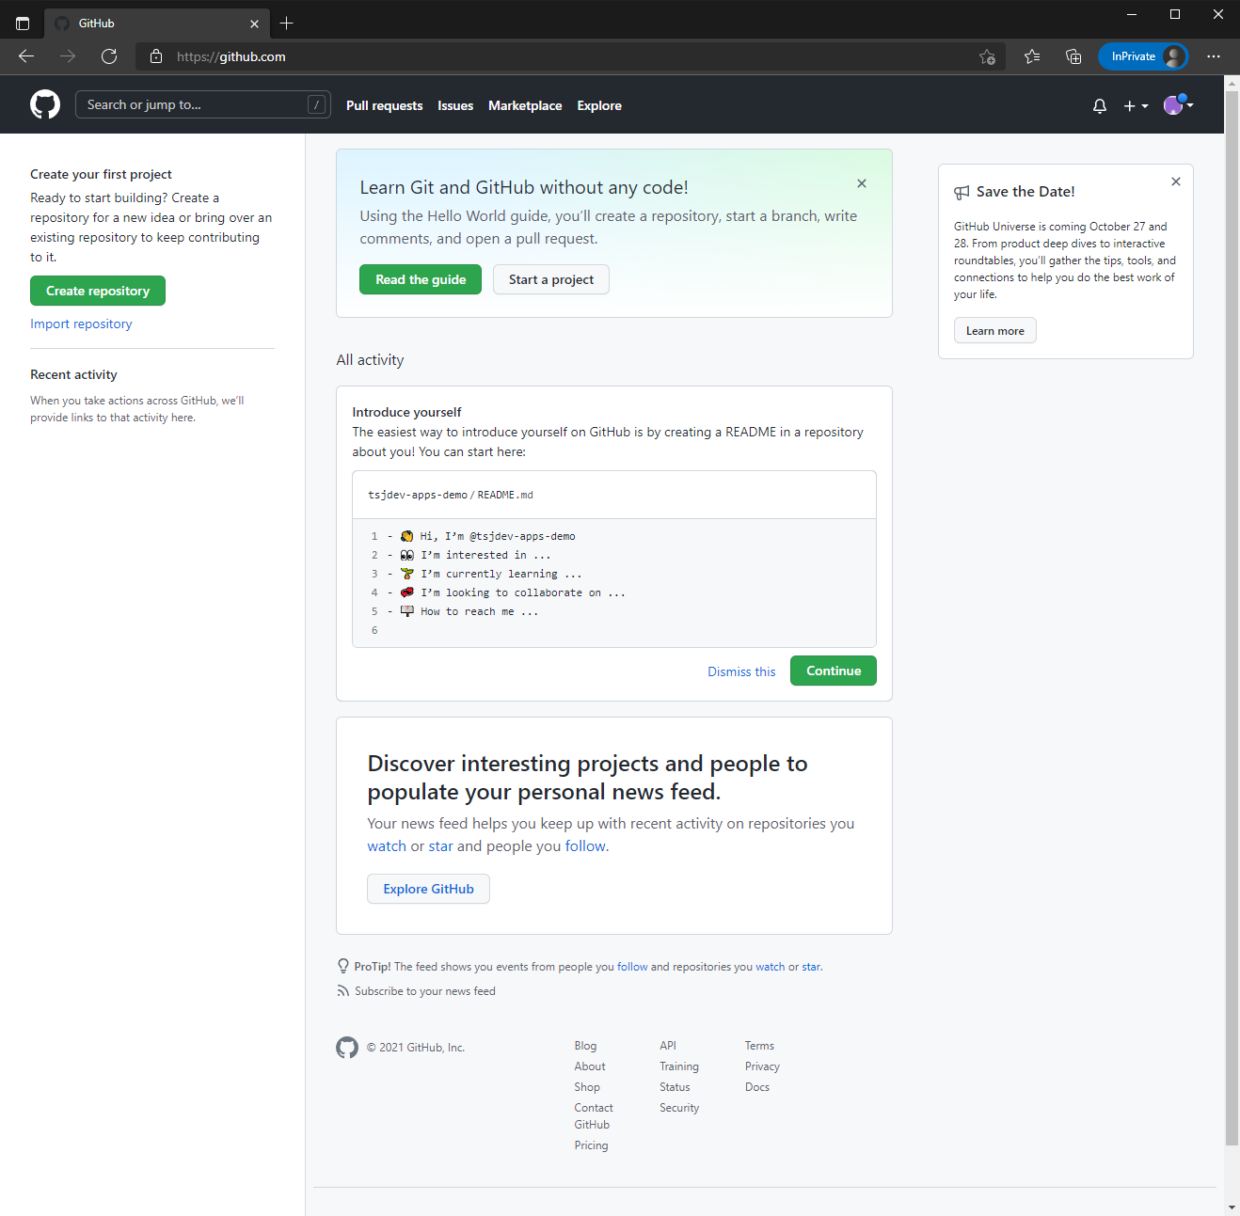Open notifications via the bell icon
The height and width of the screenshot is (1216, 1240).
pyautogui.click(x=1099, y=105)
